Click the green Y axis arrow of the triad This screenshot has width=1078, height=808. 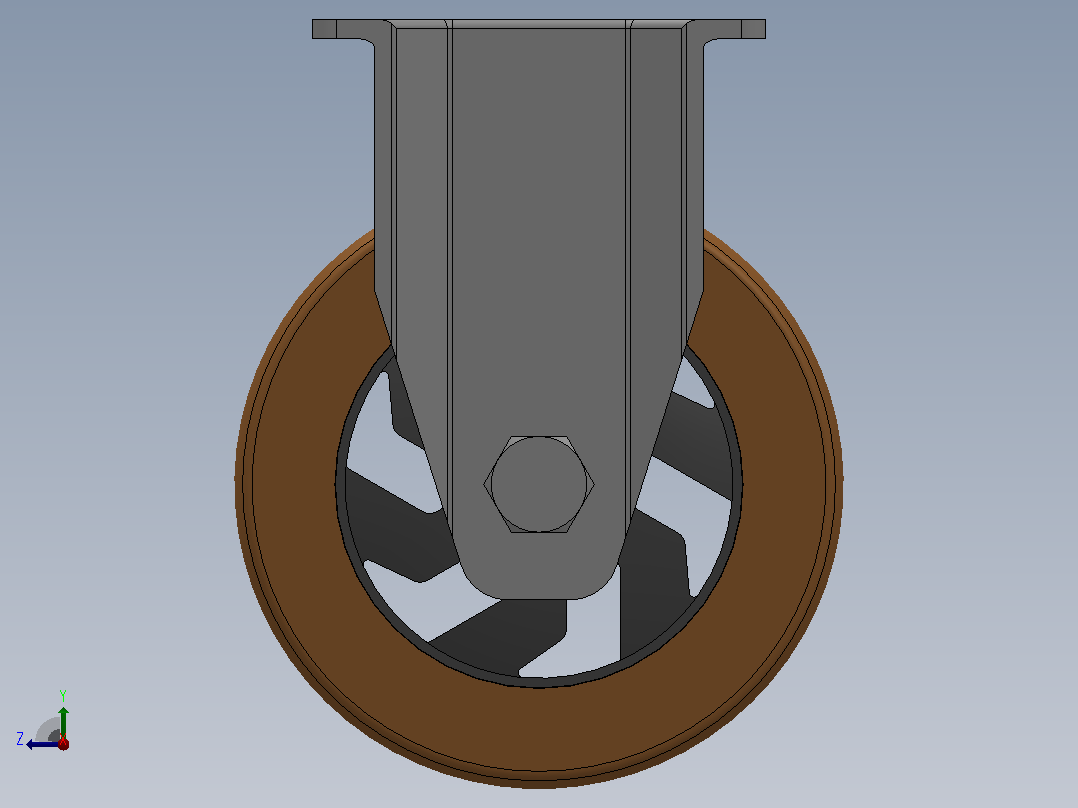click(63, 721)
